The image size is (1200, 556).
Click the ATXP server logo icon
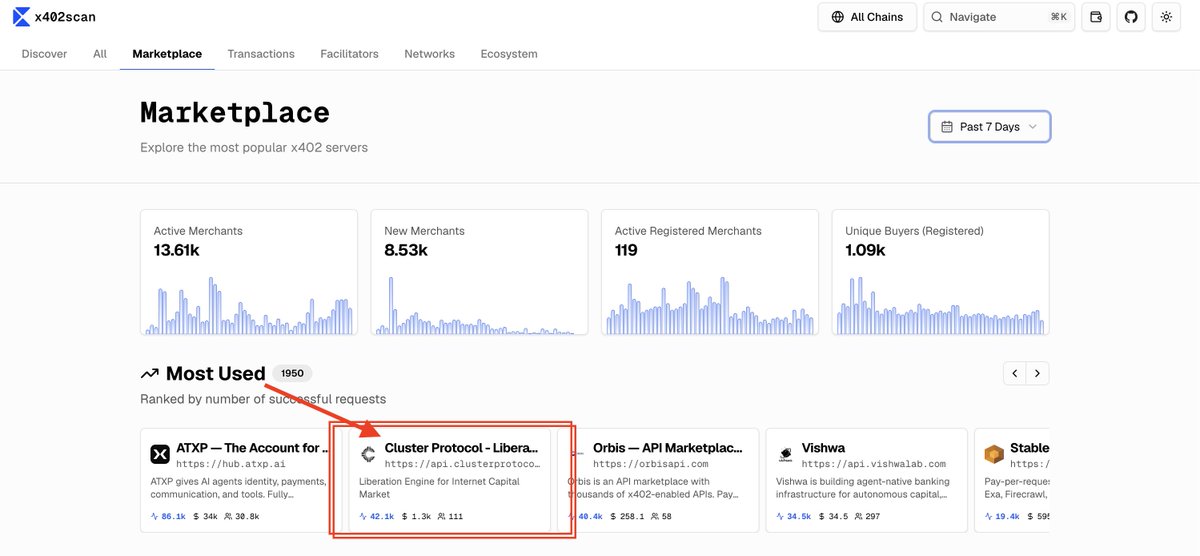[160, 455]
